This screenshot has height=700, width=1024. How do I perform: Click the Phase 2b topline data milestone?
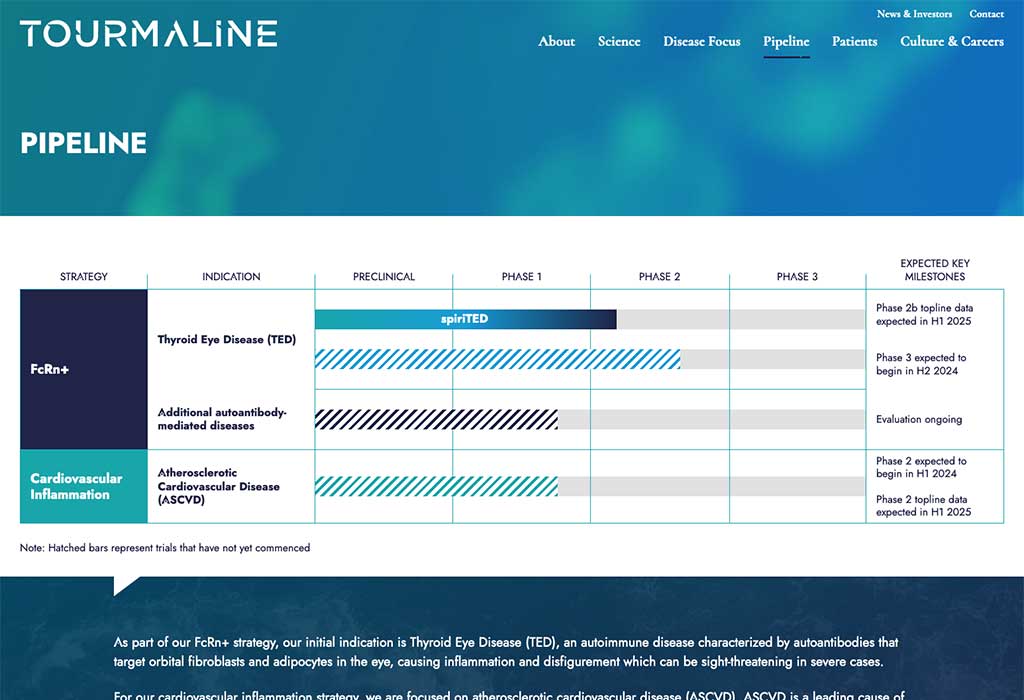[922, 314]
